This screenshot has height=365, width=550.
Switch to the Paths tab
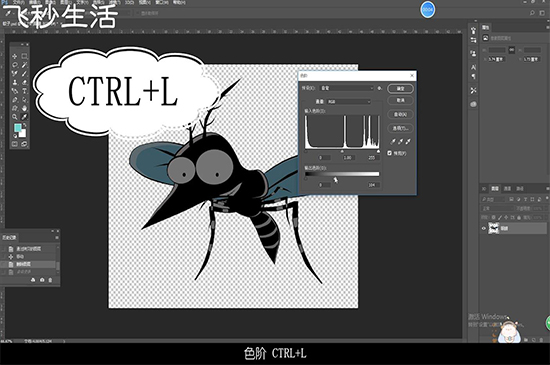(520, 189)
